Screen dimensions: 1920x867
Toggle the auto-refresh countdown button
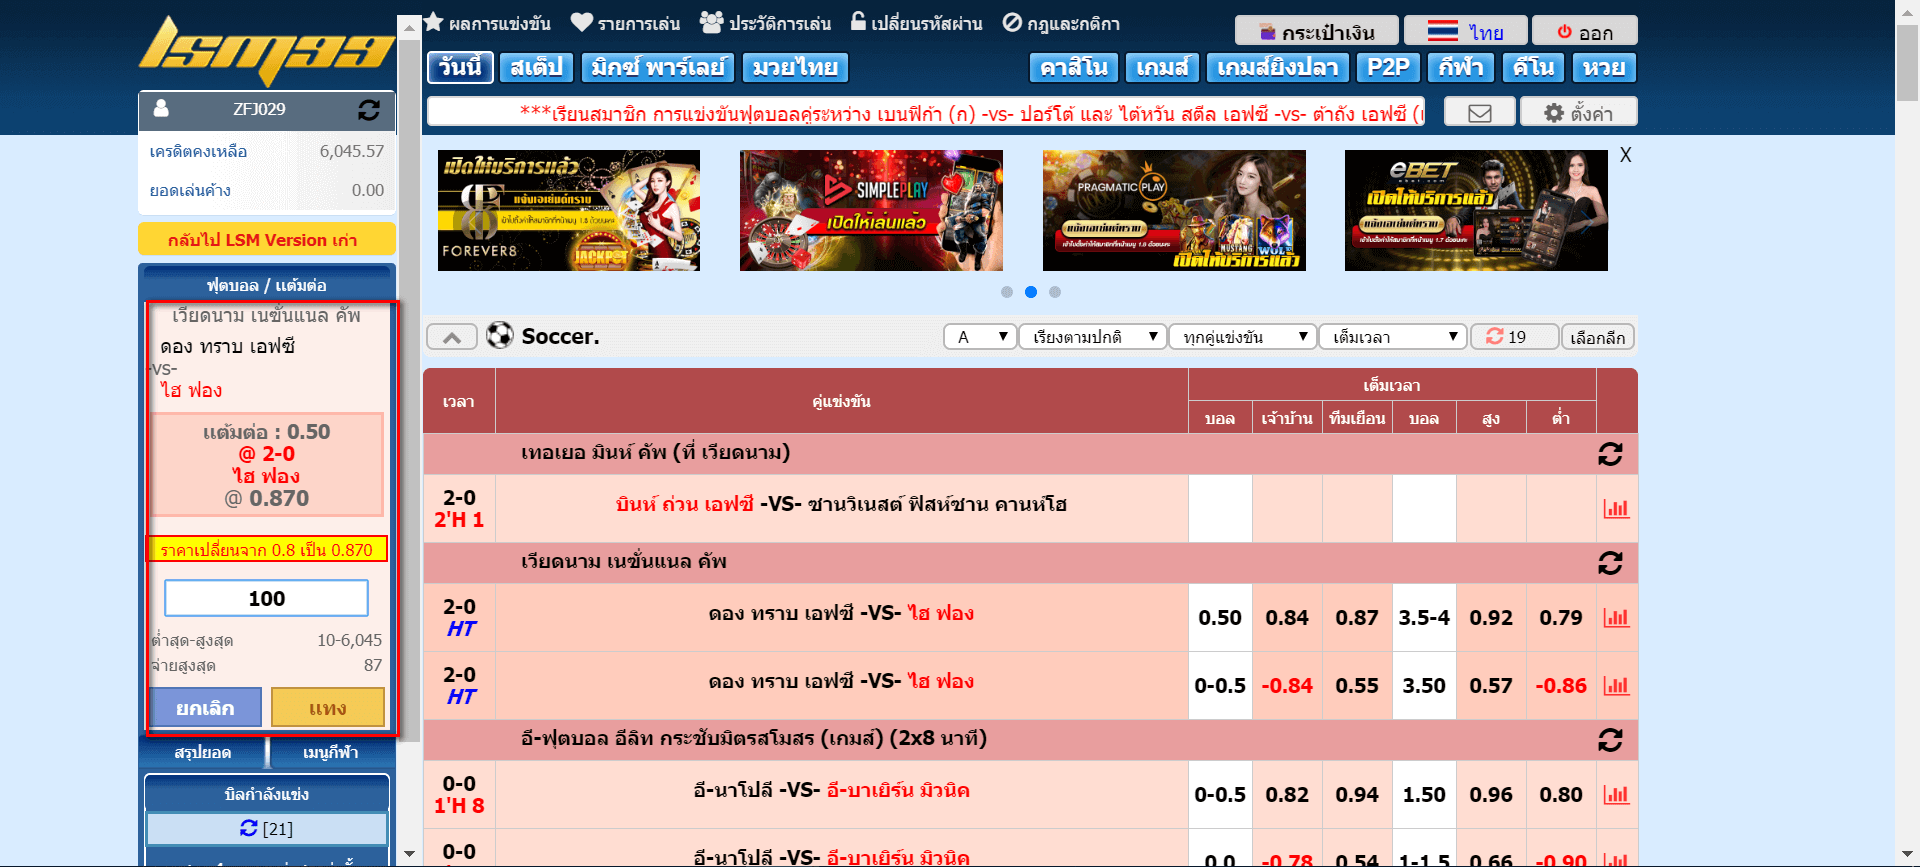click(x=1513, y=337)
